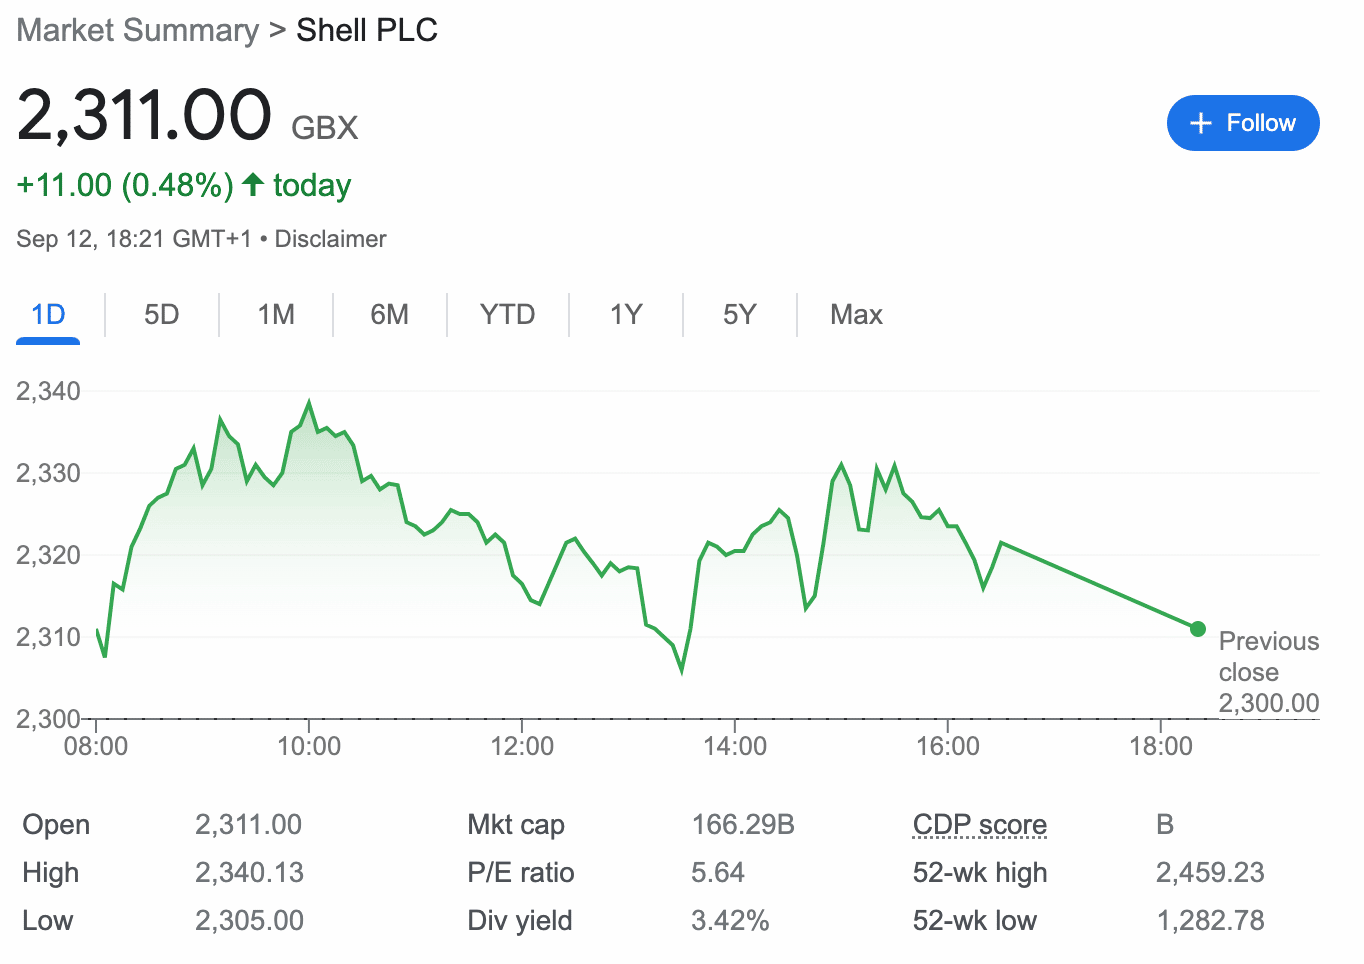
Task: Open the Disclaimer link
Action: [330, 239]
